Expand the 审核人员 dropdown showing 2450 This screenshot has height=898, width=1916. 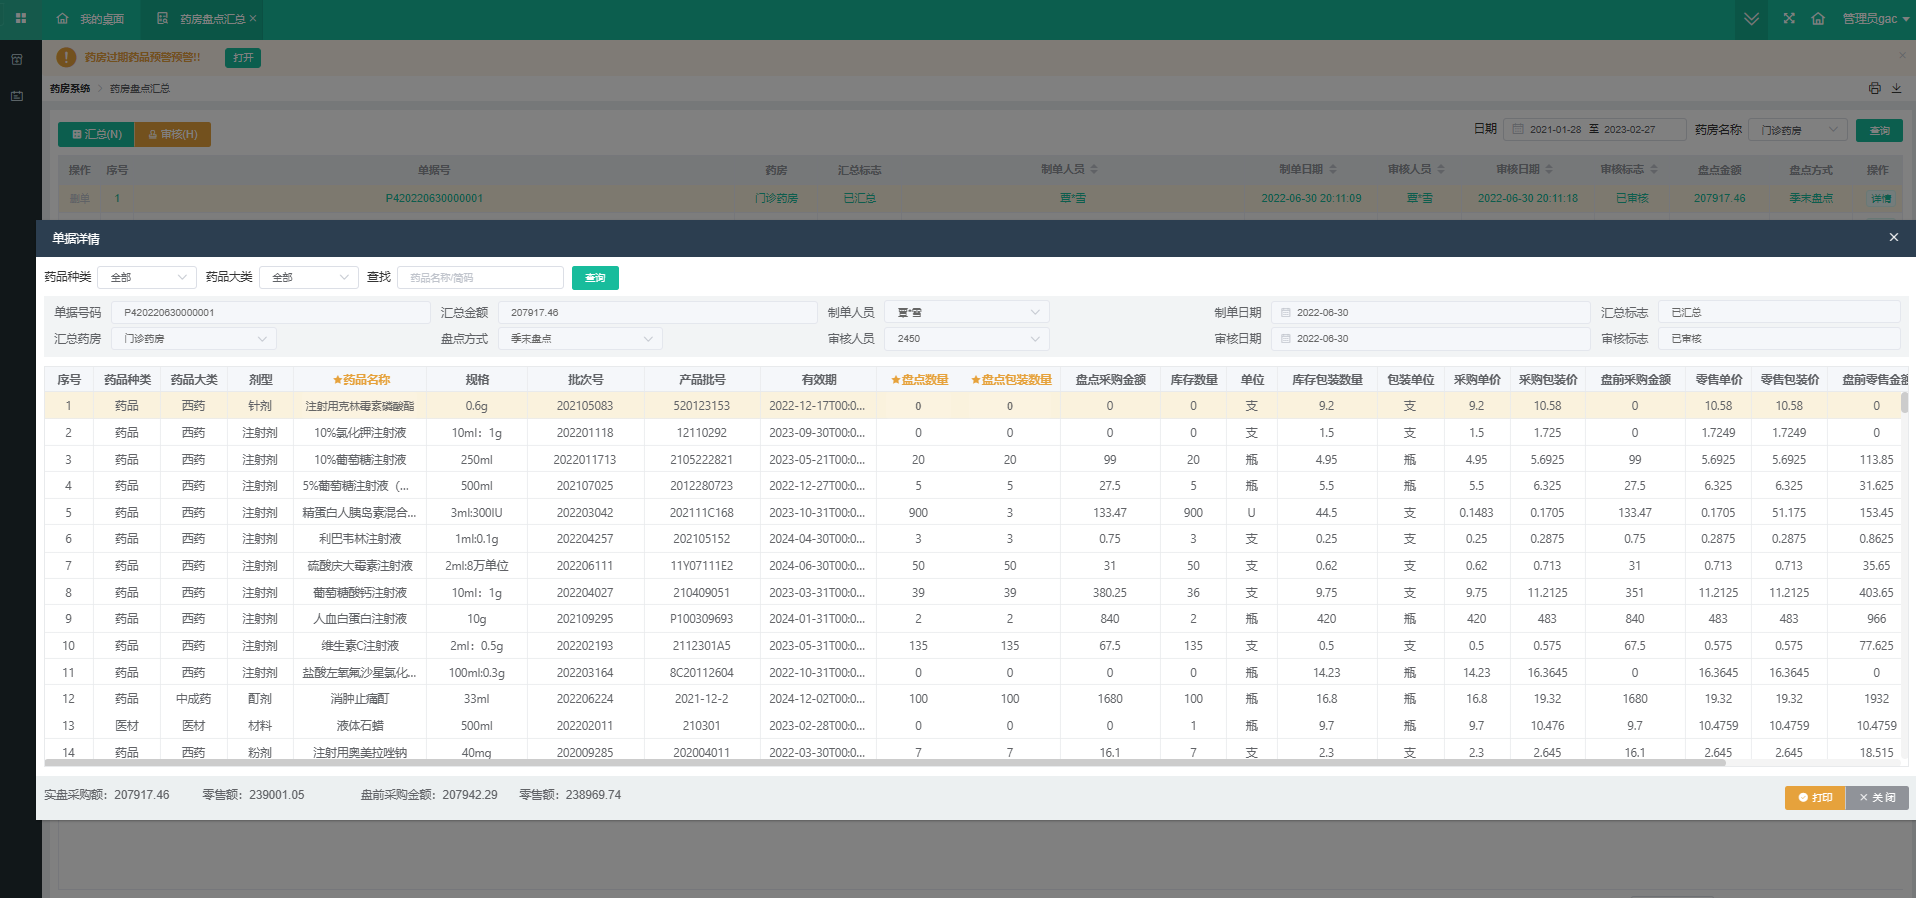(x=967, y=339)
